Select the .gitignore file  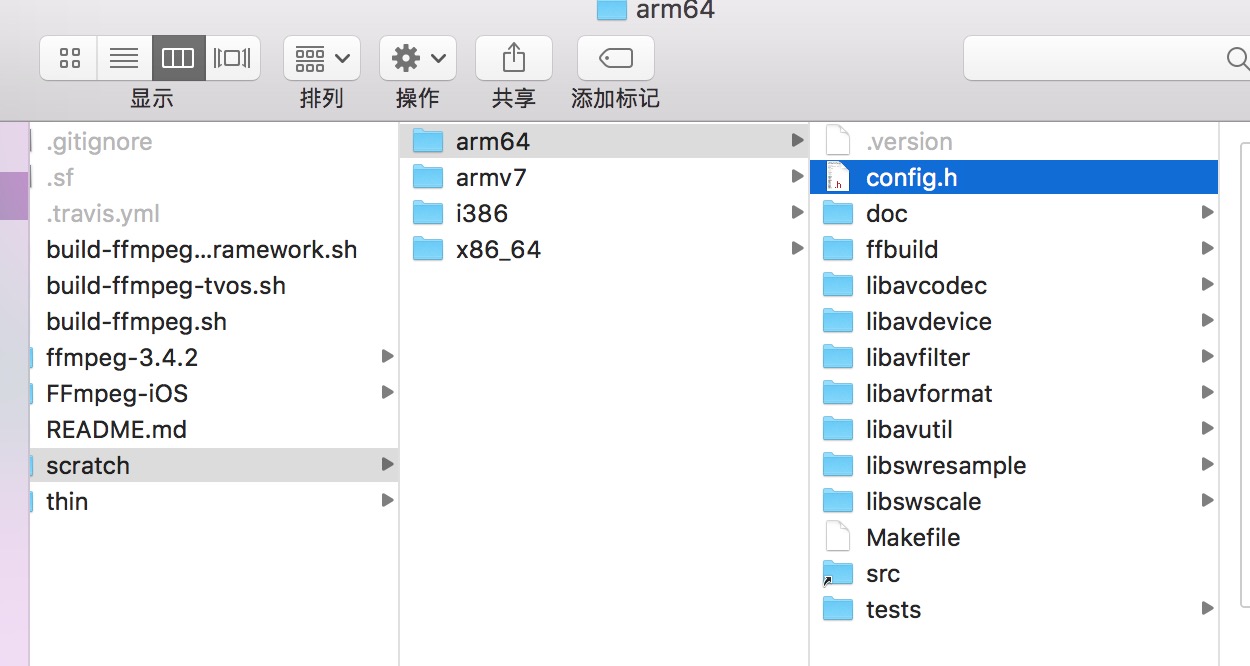click(99, 142)
